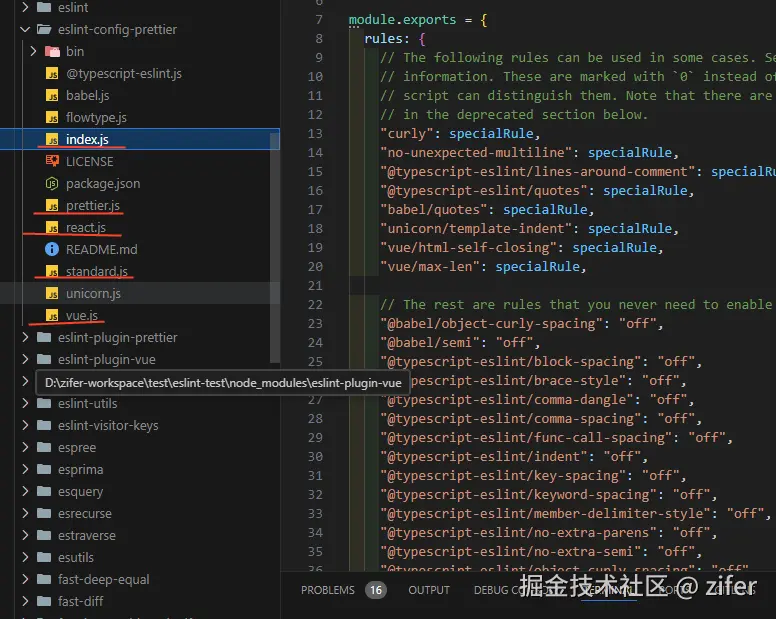This screenshot has height=619, width=776.
Task: Click "@babel/semi" on line 24
Action: (x=430, y=342)
